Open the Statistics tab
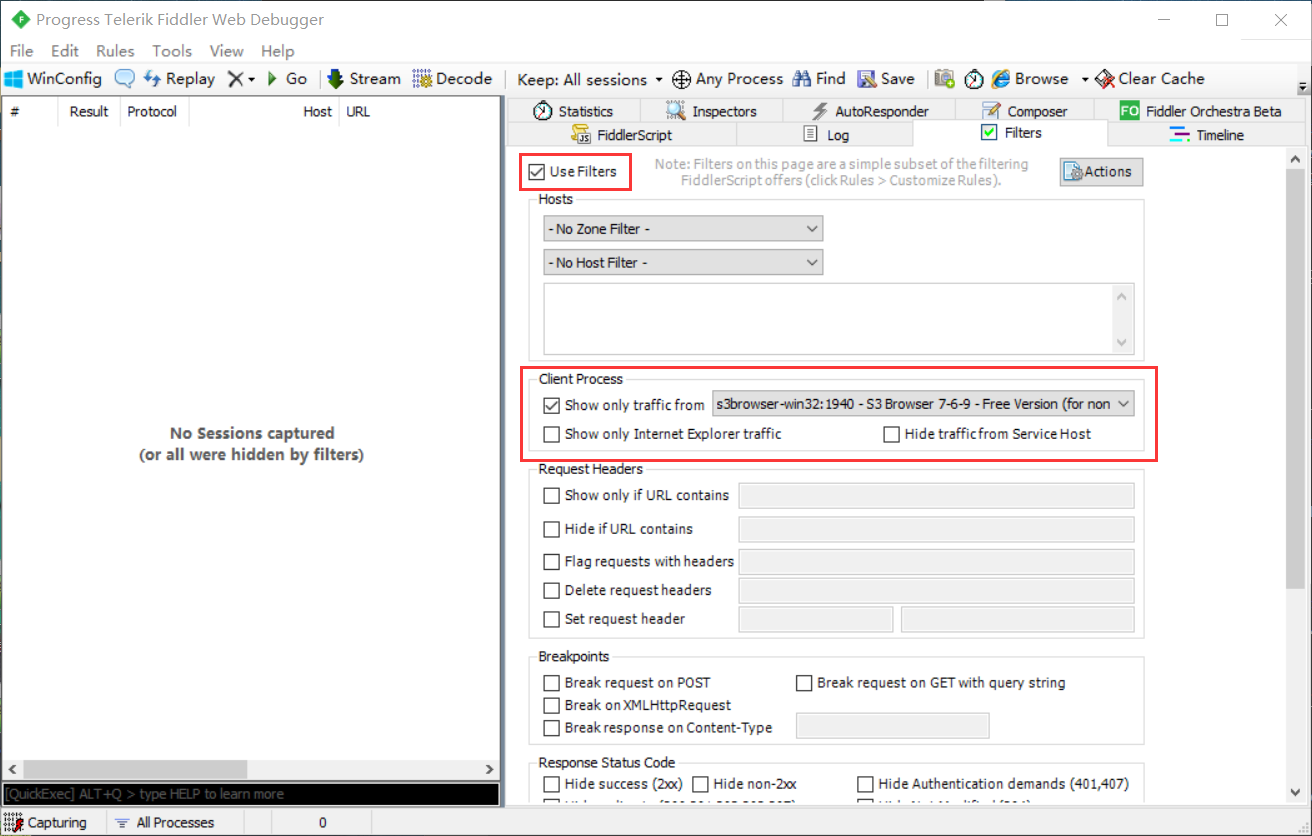The height and width of the screenshot is (836, 1312). point(573,111)
